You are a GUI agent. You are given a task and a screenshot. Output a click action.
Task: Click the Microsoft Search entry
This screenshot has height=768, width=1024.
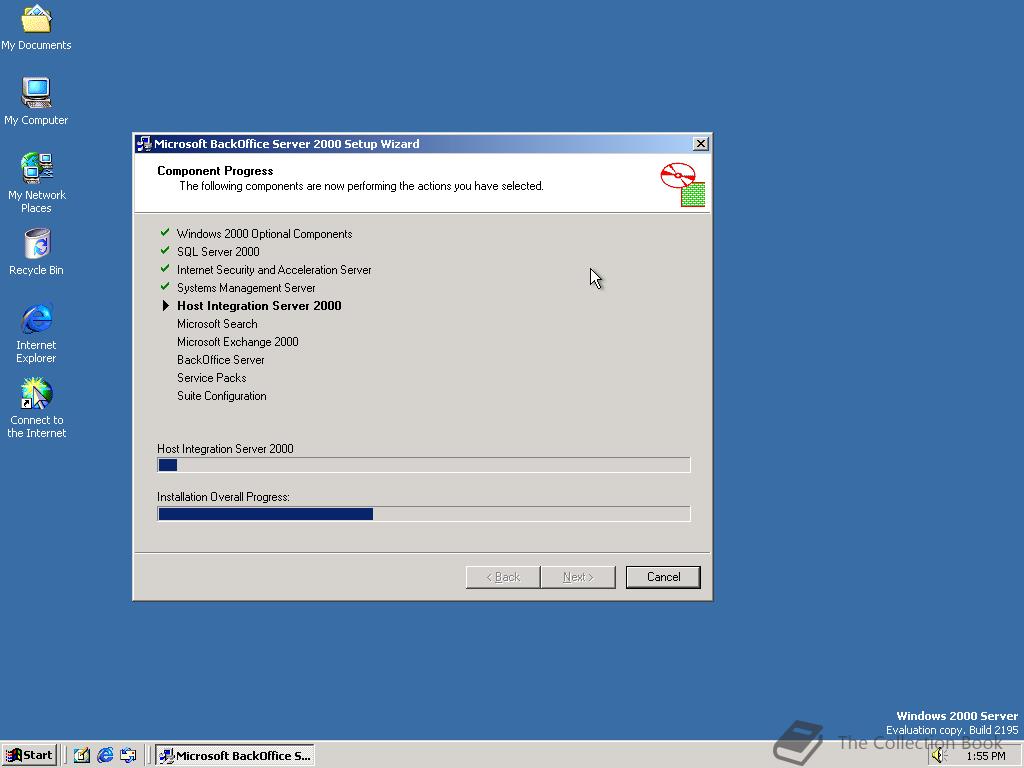(x=217, y=324)
